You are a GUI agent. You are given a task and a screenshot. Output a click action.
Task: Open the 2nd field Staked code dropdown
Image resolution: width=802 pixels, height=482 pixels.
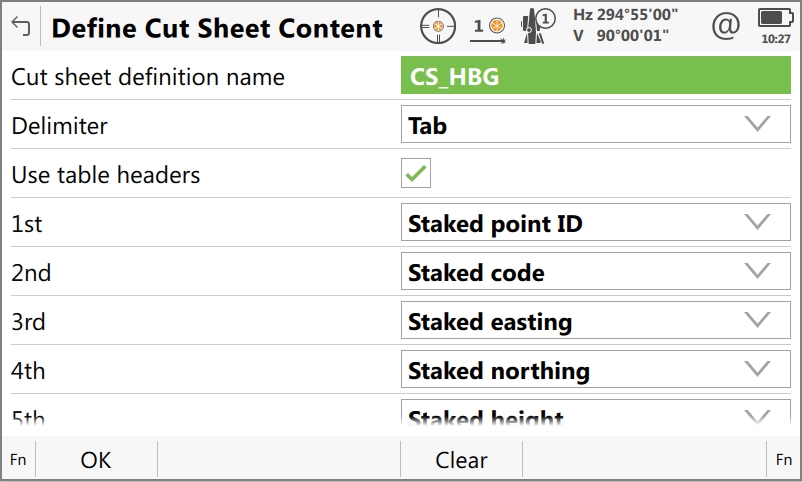595,272
